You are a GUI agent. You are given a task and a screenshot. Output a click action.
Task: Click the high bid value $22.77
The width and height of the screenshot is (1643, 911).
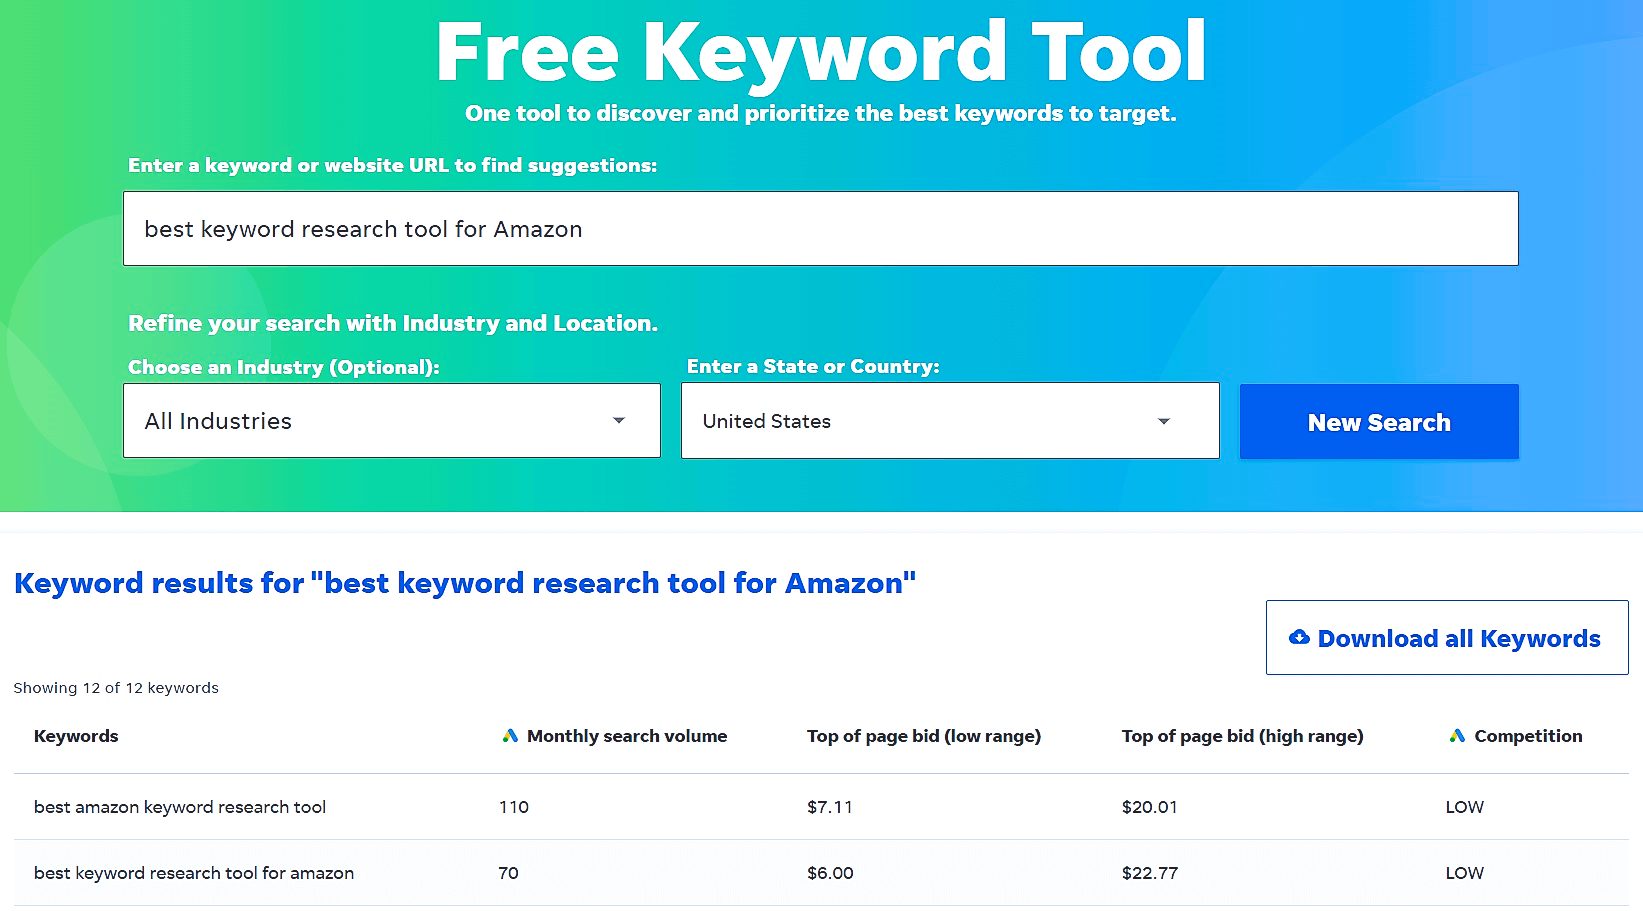1150,873
